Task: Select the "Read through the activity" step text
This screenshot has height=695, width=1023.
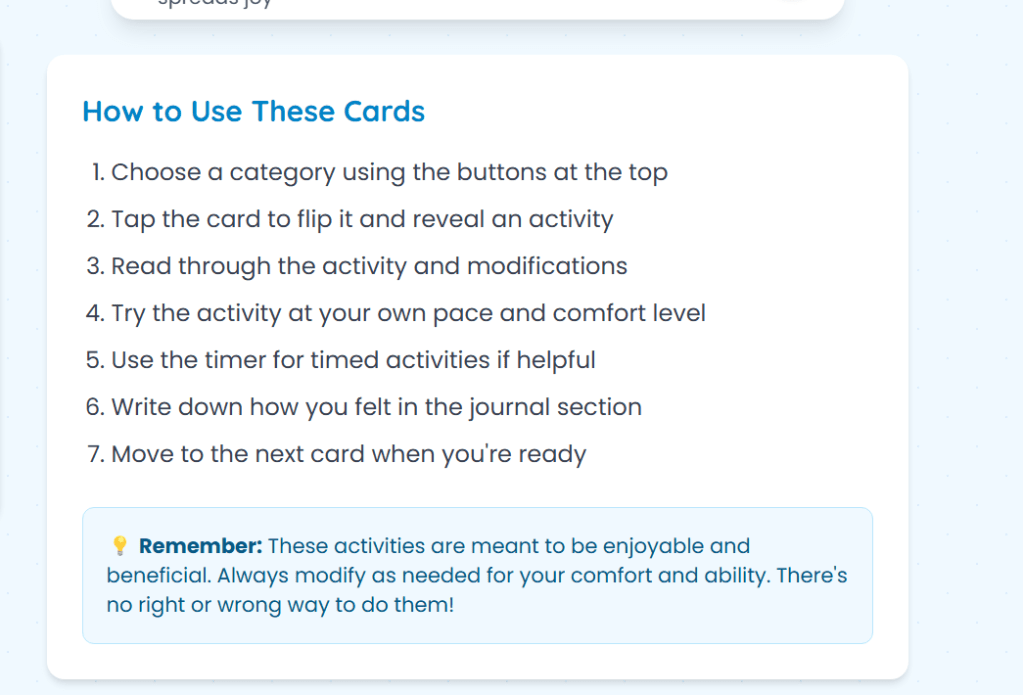Action: tap(369, 266)
